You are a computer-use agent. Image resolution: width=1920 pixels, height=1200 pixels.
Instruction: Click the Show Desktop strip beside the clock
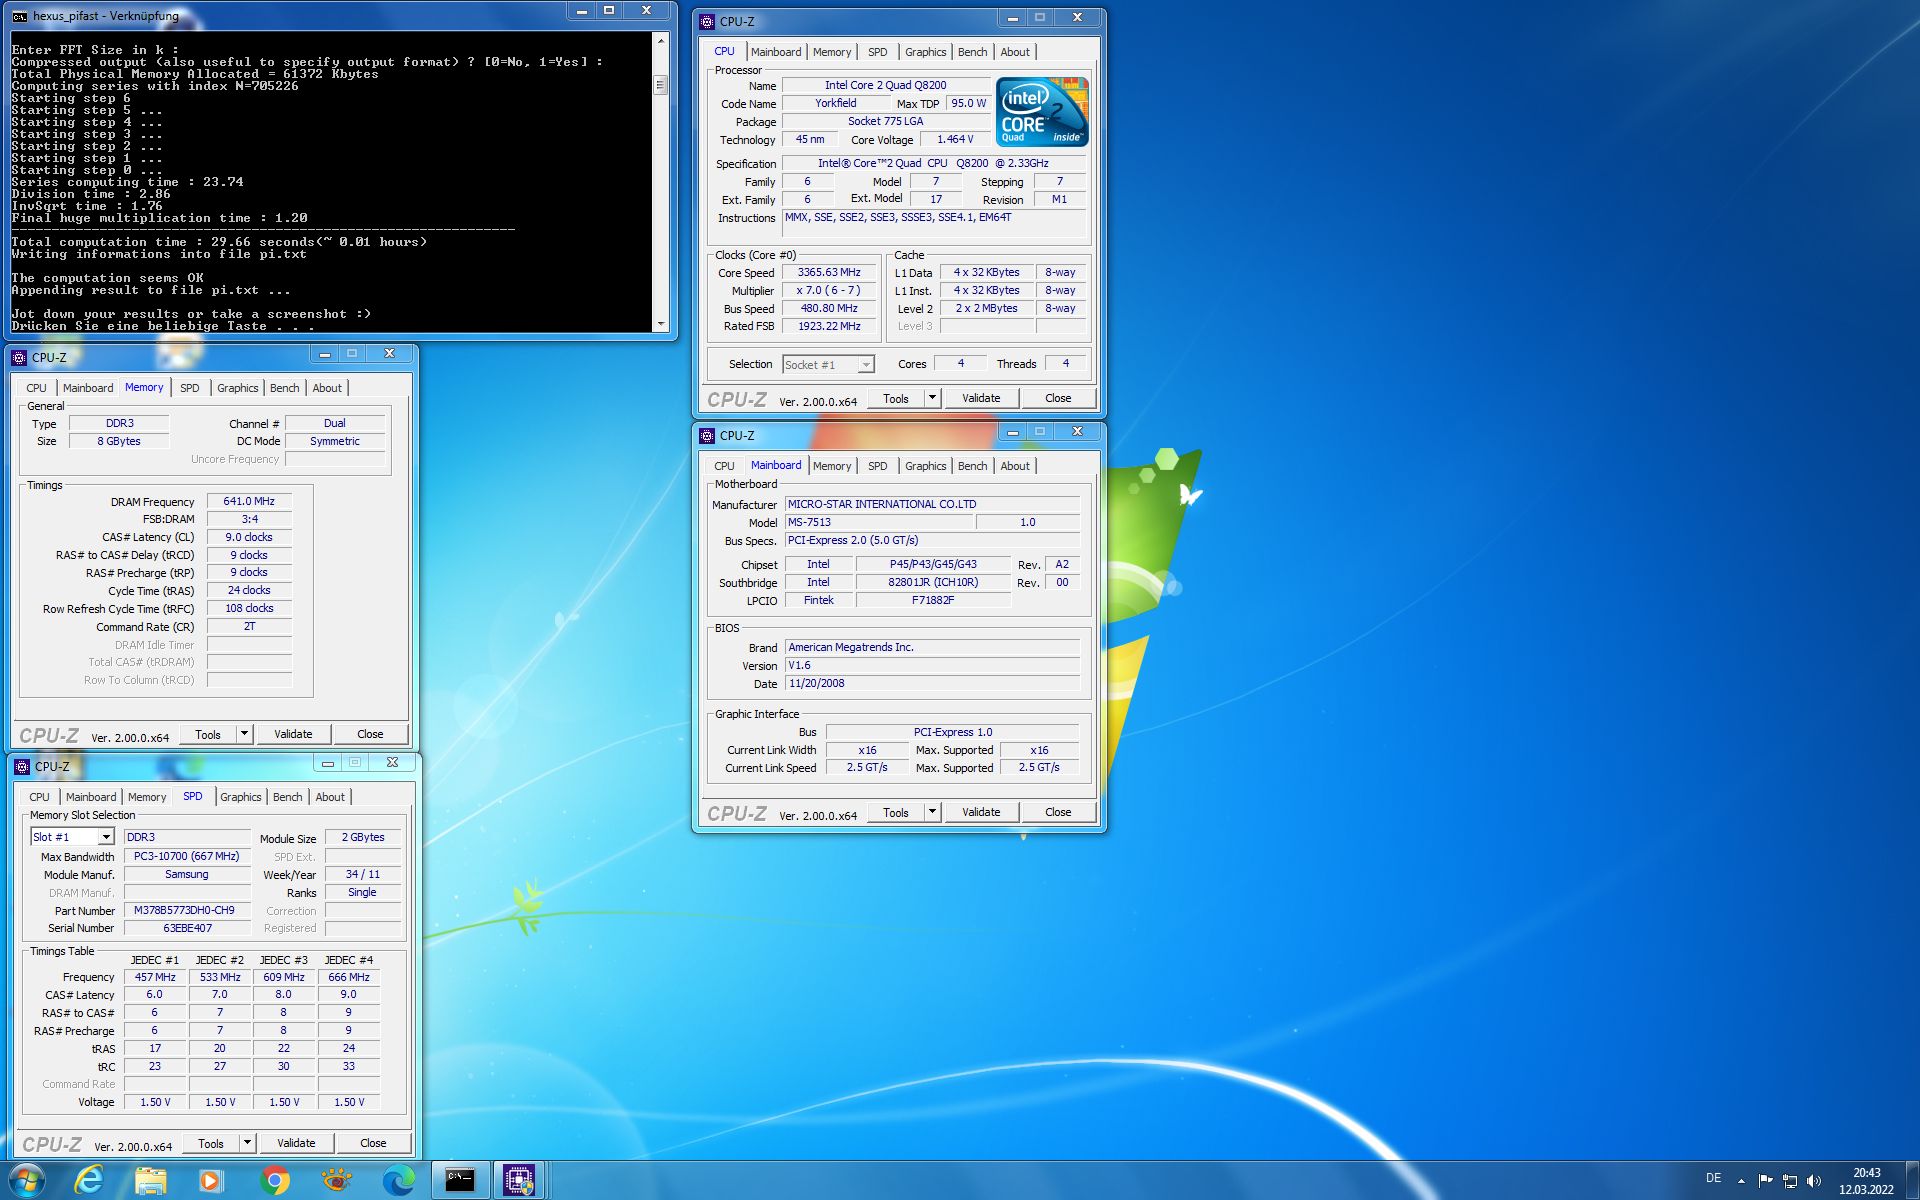[1912, 1180]
